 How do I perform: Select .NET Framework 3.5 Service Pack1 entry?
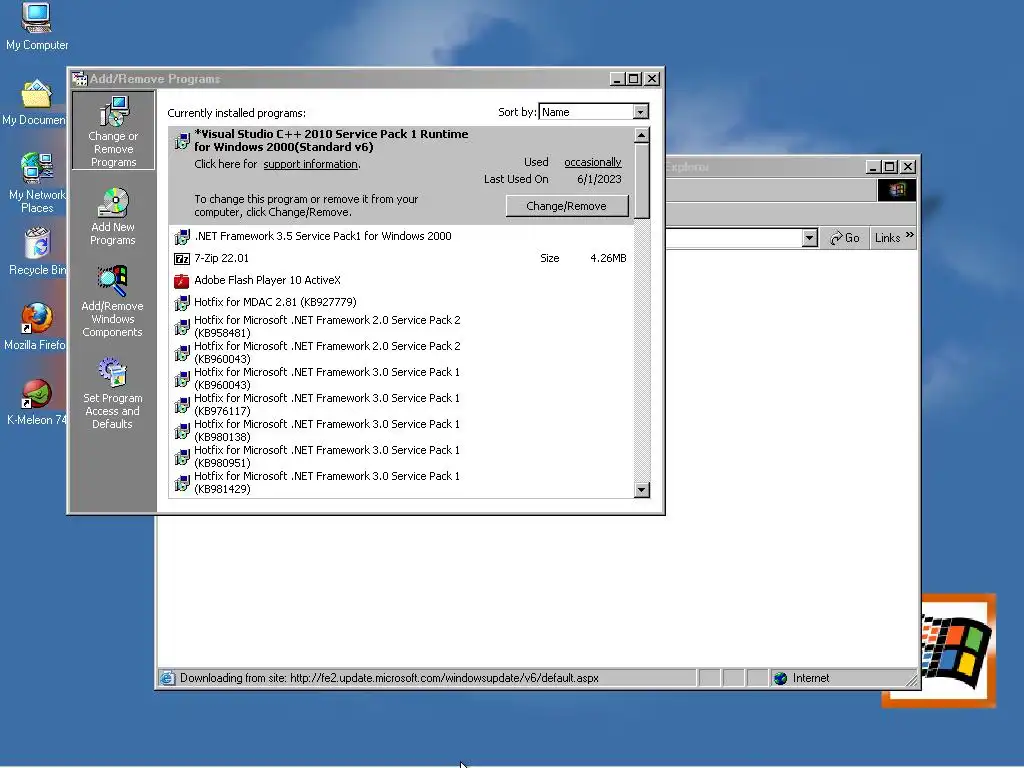tap(401, 236)
